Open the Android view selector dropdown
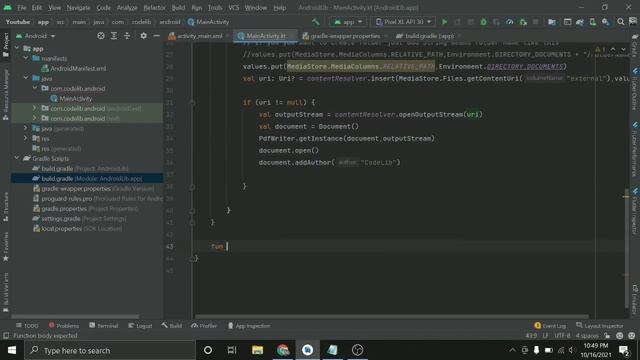Image resolution: width=640 pixels, height=360 pixels. click(x=36, y=36)
